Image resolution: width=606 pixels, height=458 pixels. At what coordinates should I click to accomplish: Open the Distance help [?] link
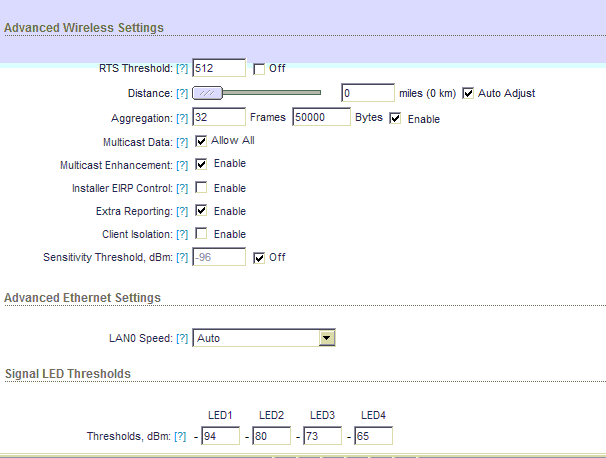coord(182,94)
